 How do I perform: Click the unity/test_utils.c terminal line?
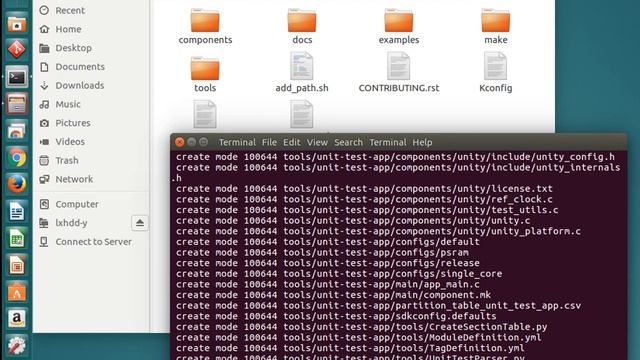pos(367,210)
